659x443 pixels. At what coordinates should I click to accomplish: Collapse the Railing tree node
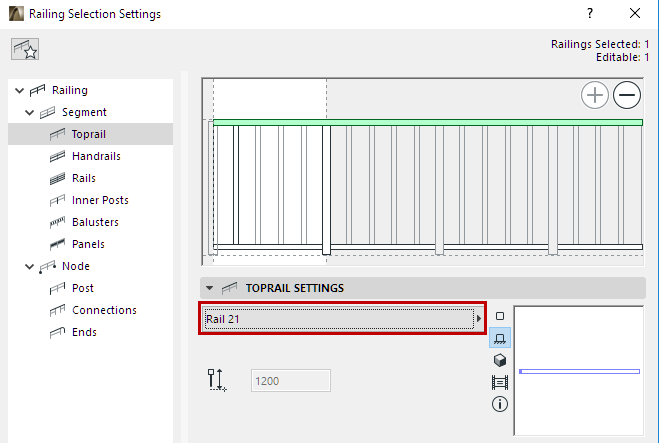[19, 90]
